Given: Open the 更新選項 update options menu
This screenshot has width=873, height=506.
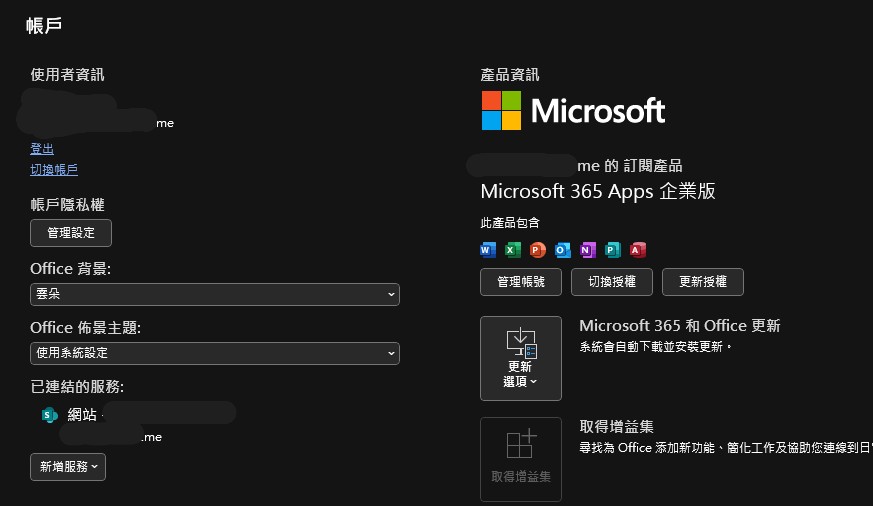Looking at the screenshot, I should click(521, 358).
